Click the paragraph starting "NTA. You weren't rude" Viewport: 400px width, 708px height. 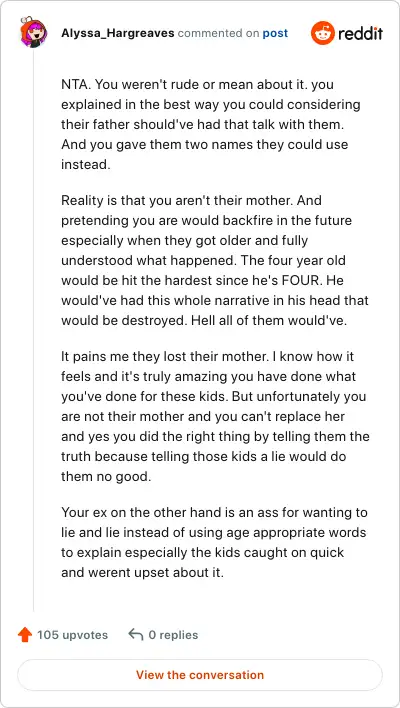[211, 125]
